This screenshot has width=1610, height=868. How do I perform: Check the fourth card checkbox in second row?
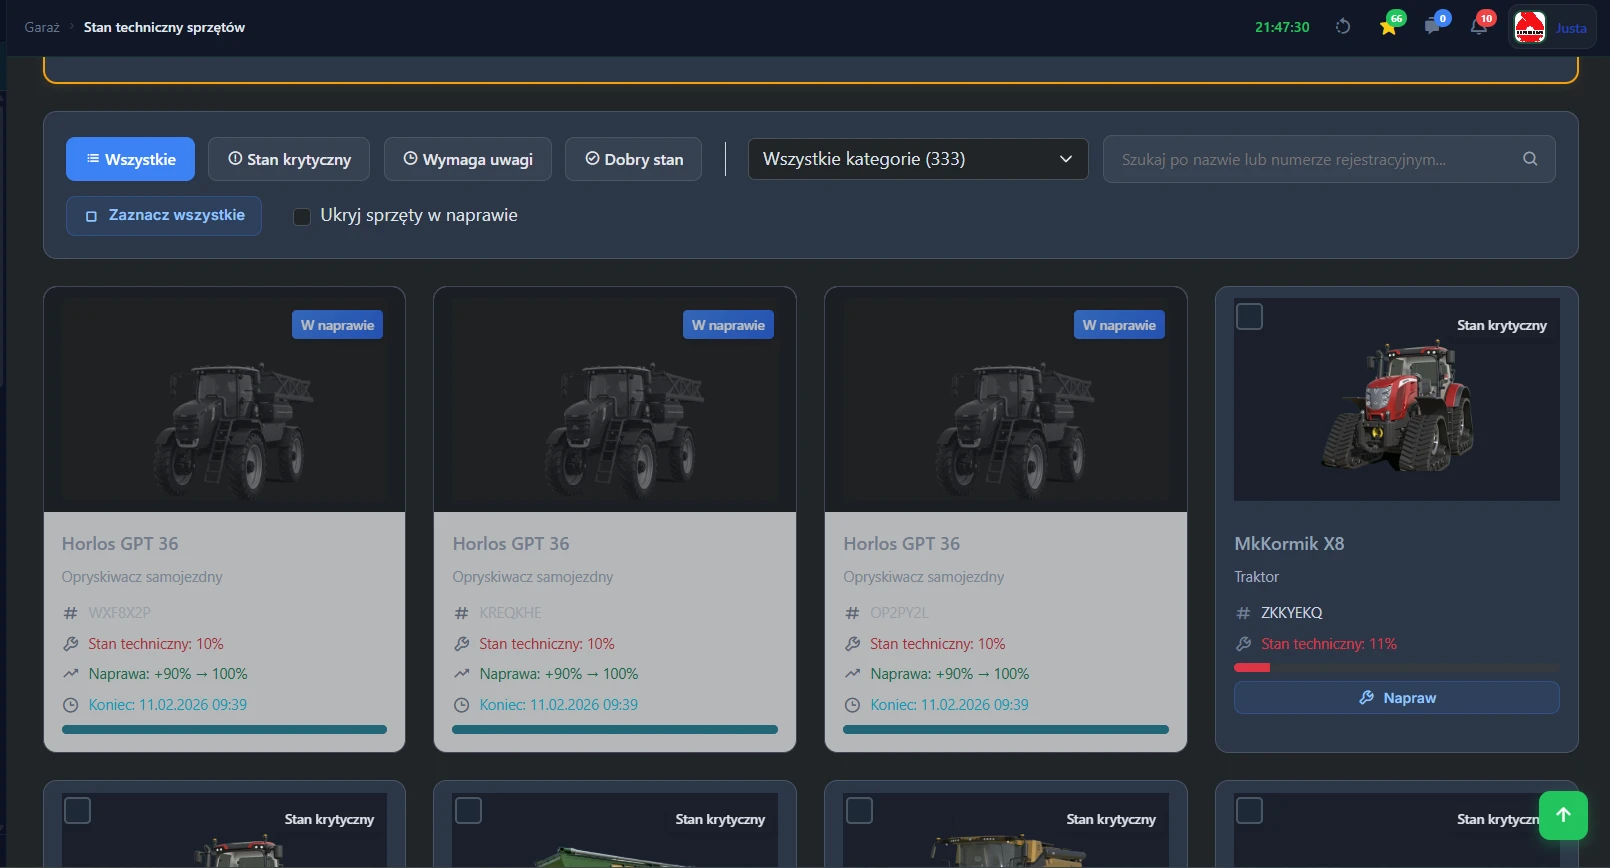point(1249,810)
